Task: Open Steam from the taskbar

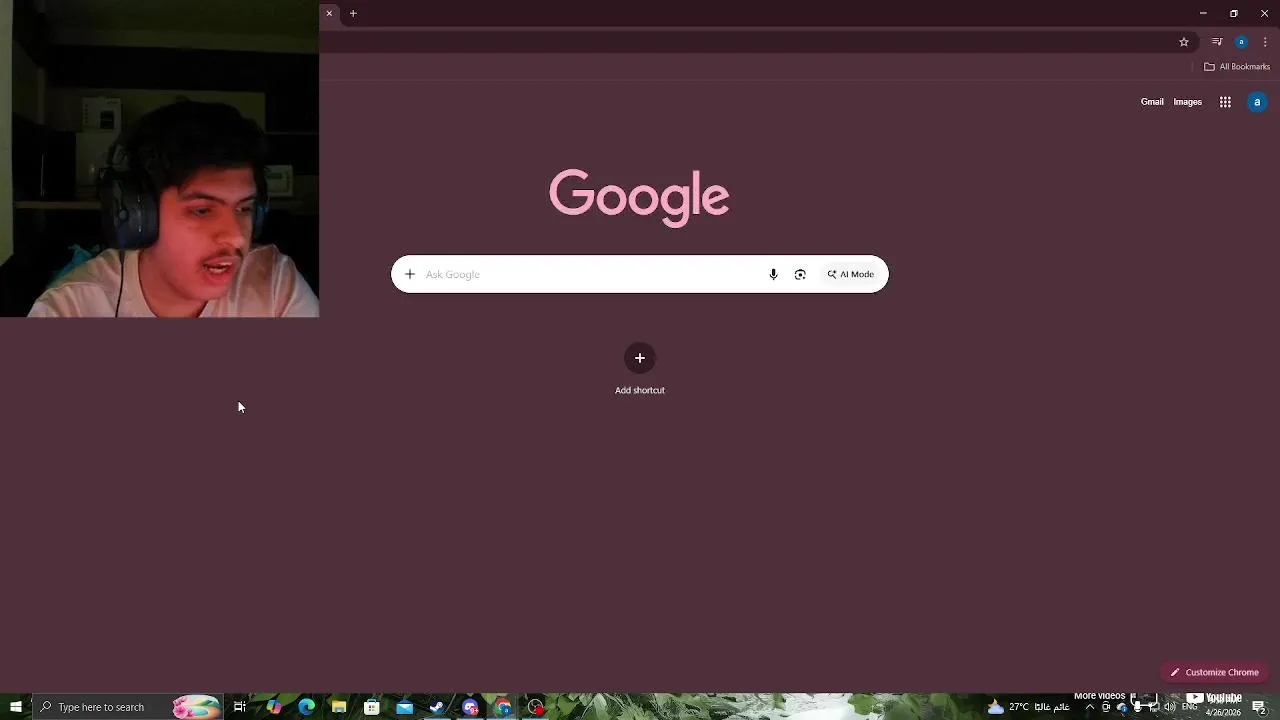Action: click(x=437, y=707)
